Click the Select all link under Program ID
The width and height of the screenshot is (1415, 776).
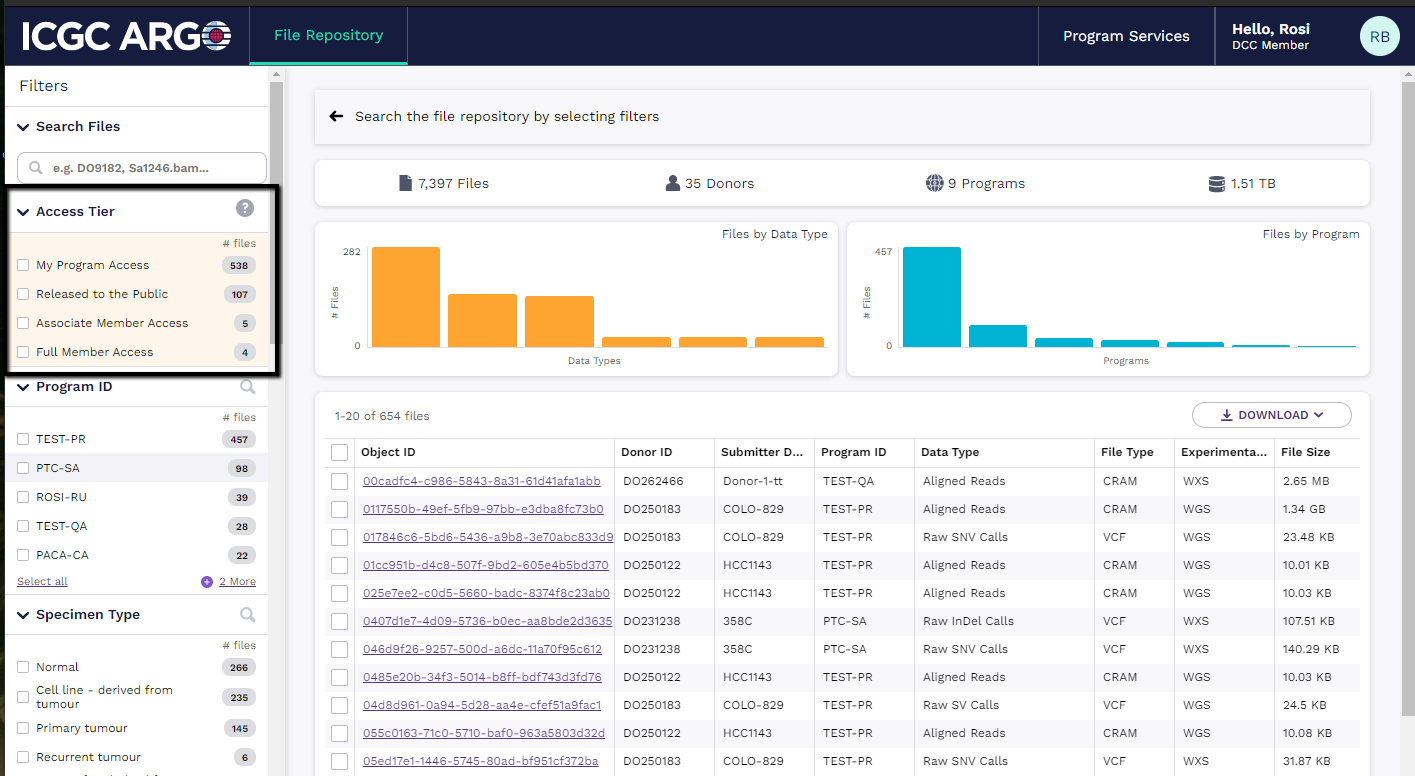[x=42, y=582]
